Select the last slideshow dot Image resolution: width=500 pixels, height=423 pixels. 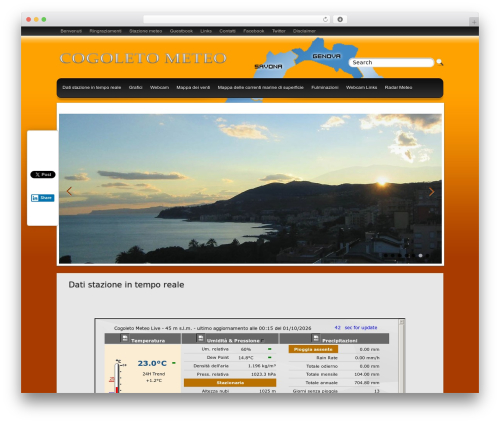427,255
